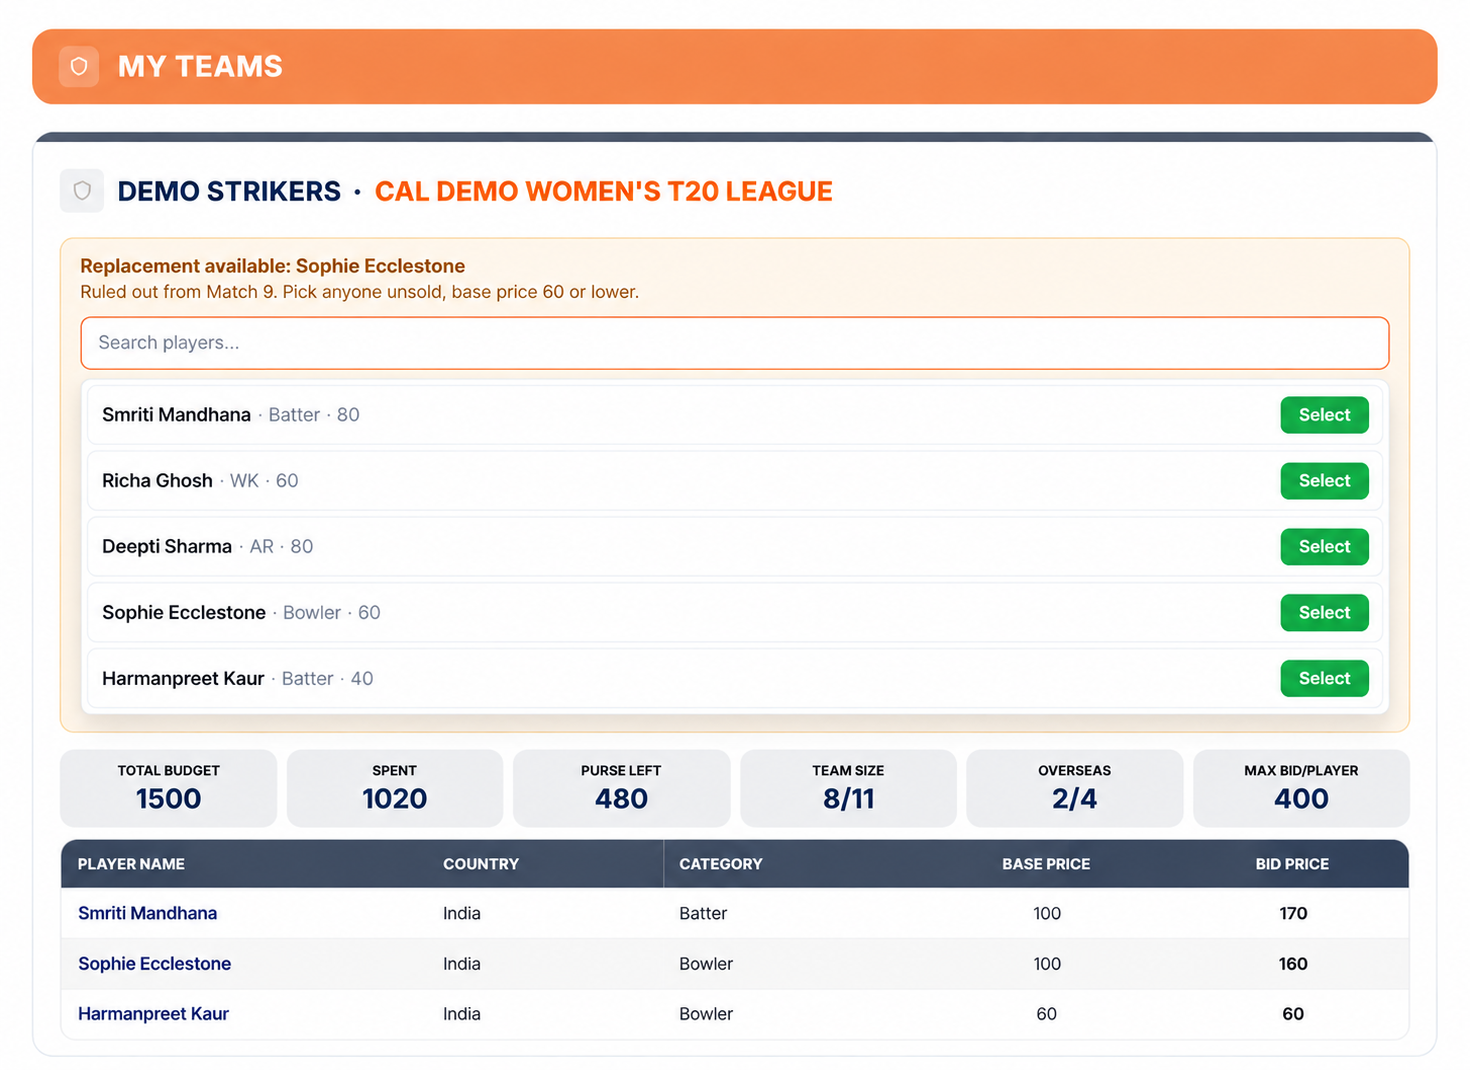This screenshot has width=1470, height=1070.
Task: Click the COUNTRY column header
Action: pos(481,864)
